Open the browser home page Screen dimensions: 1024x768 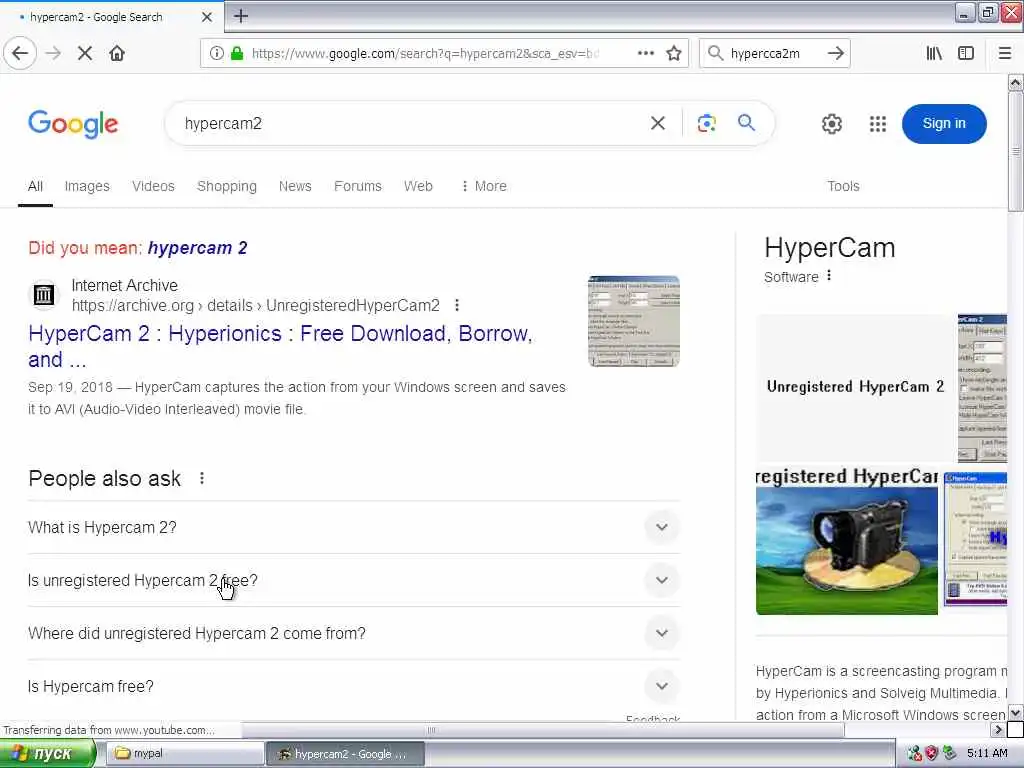[x=117, y=54]
